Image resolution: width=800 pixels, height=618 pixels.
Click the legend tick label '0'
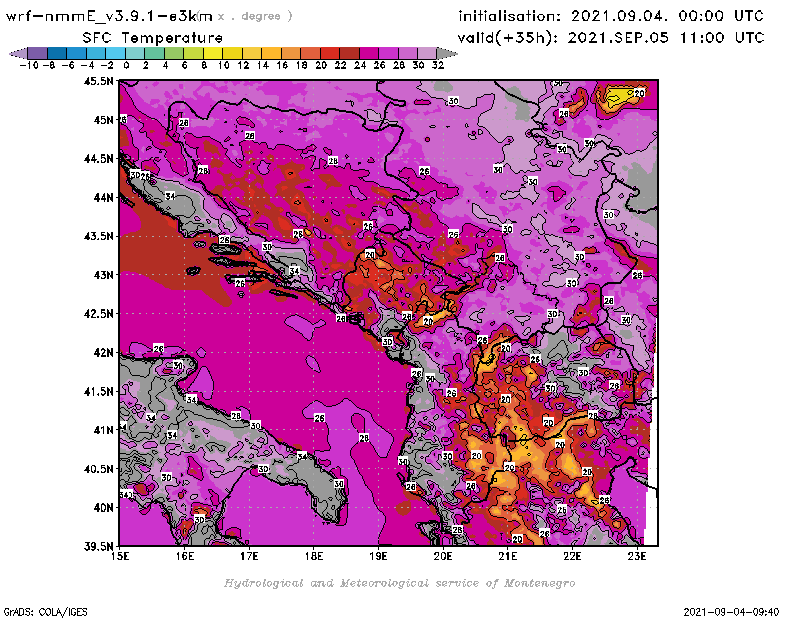tap(126, 65)
